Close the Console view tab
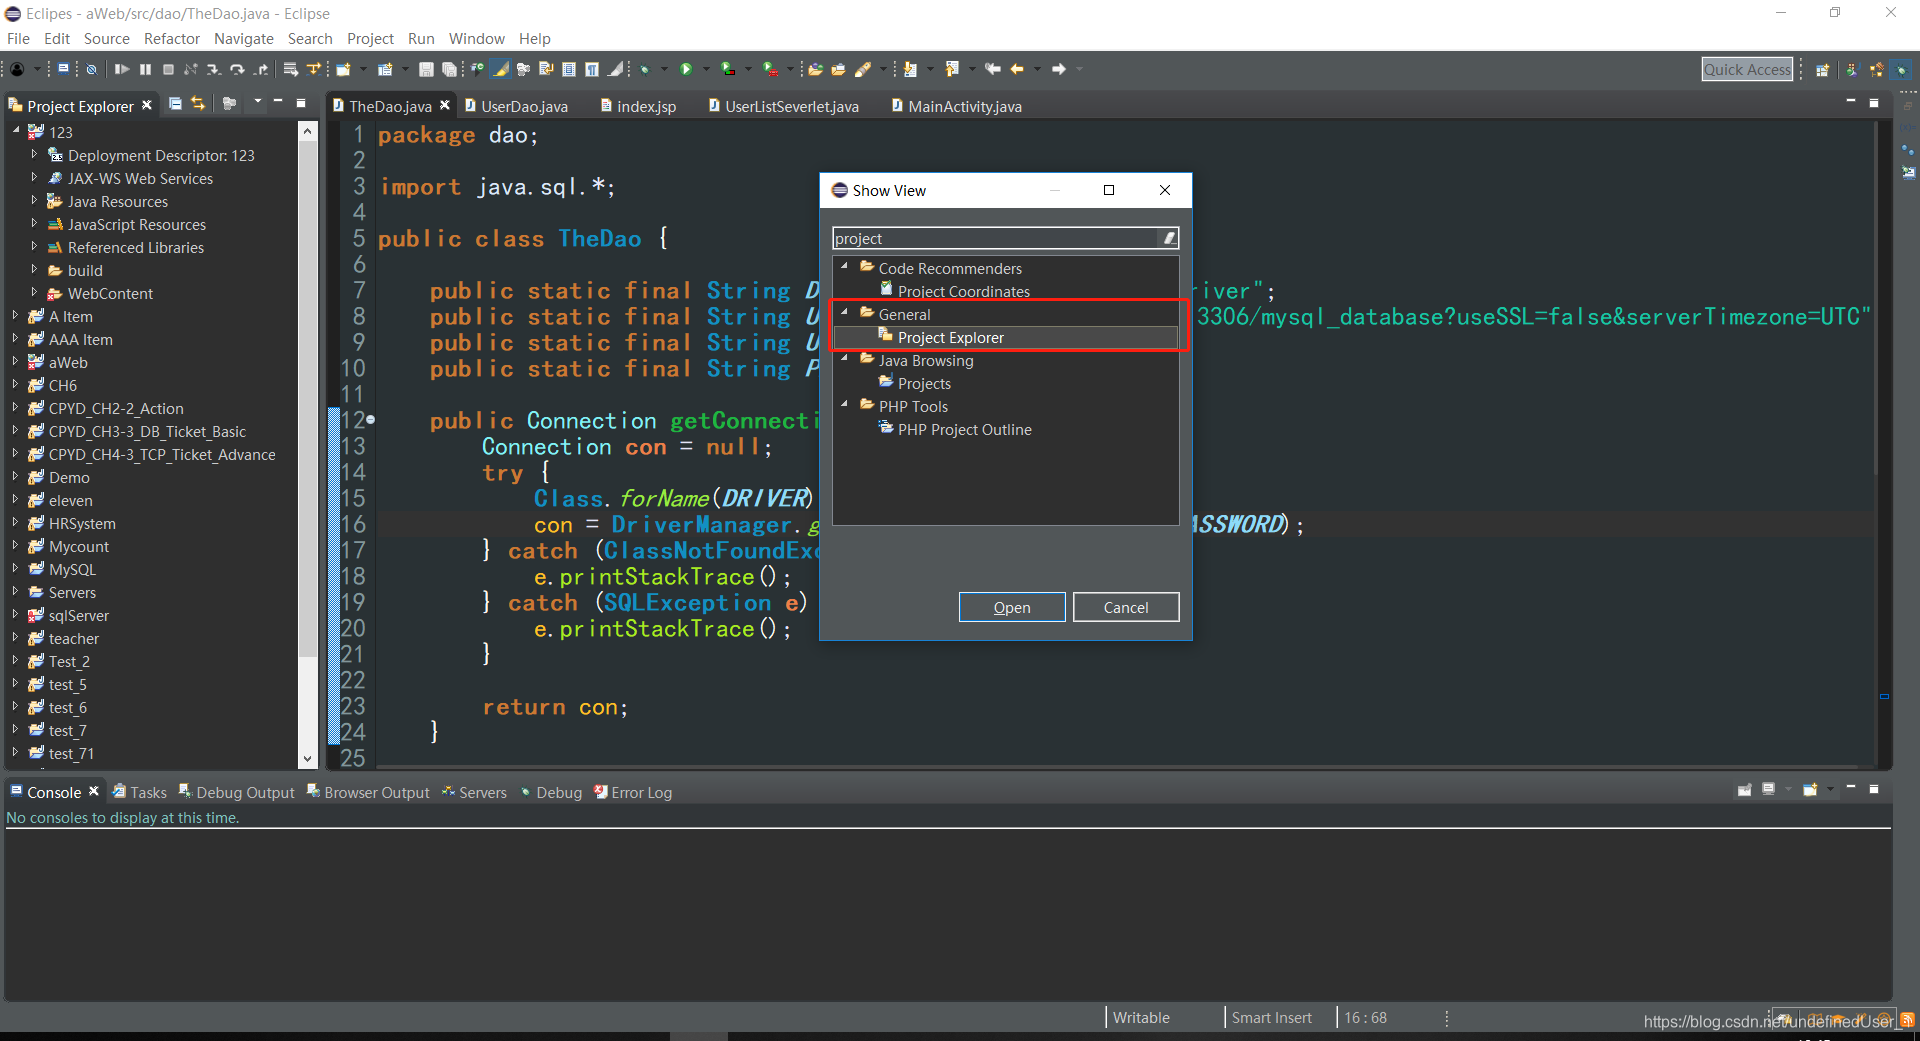Viewport: 1920px width, 1041px height. tap(94, 791)
